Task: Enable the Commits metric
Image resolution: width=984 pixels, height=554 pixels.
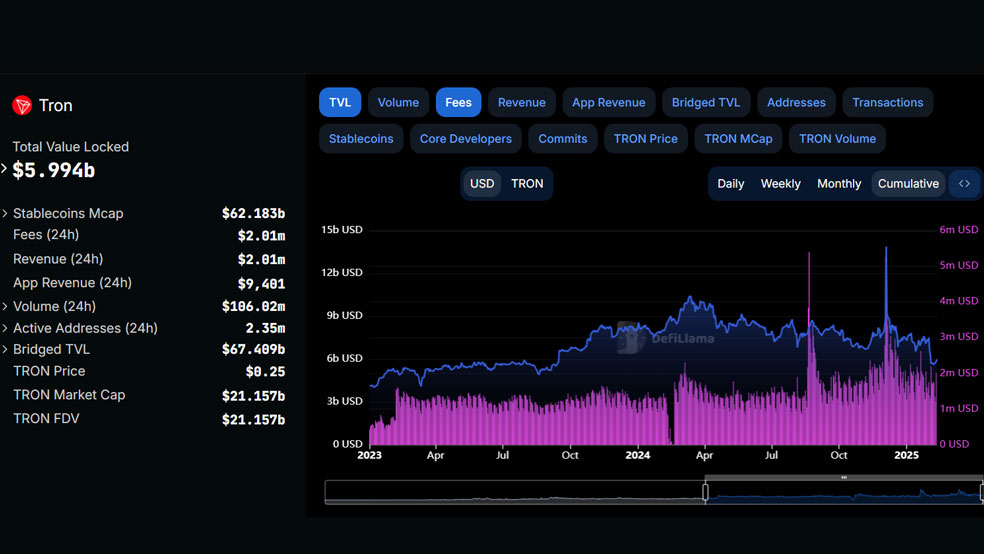Action: pos(562,139)
